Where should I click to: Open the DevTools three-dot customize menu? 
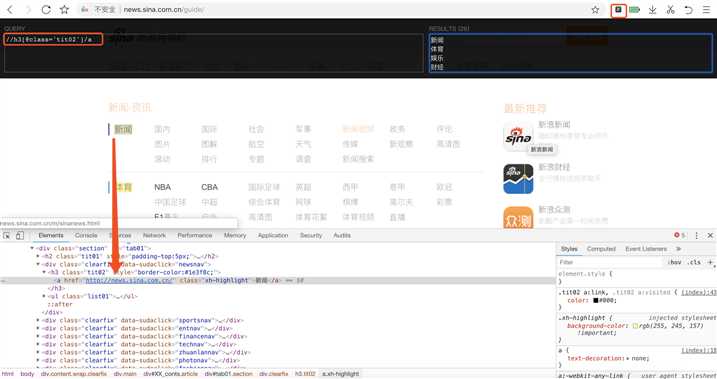coord(696,235)
